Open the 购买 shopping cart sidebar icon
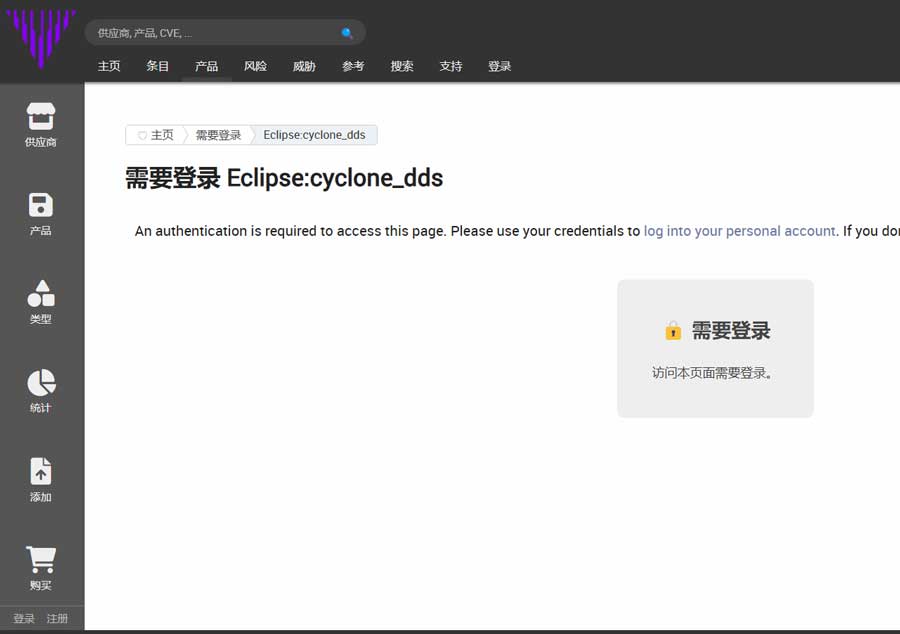This screenshot has height=634, width=900. tap(41, 560)
